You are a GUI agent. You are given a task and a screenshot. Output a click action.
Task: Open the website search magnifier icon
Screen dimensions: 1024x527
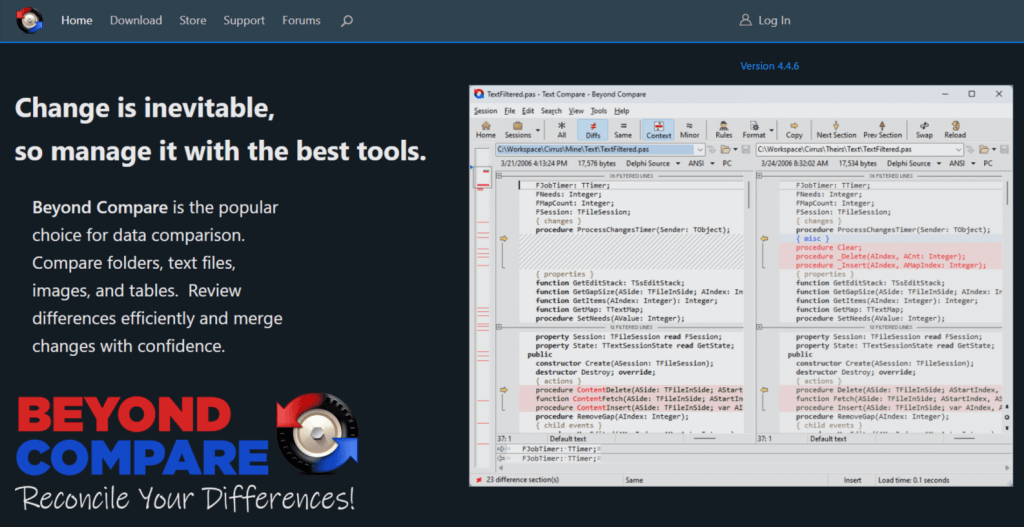(x=347, y=21)
